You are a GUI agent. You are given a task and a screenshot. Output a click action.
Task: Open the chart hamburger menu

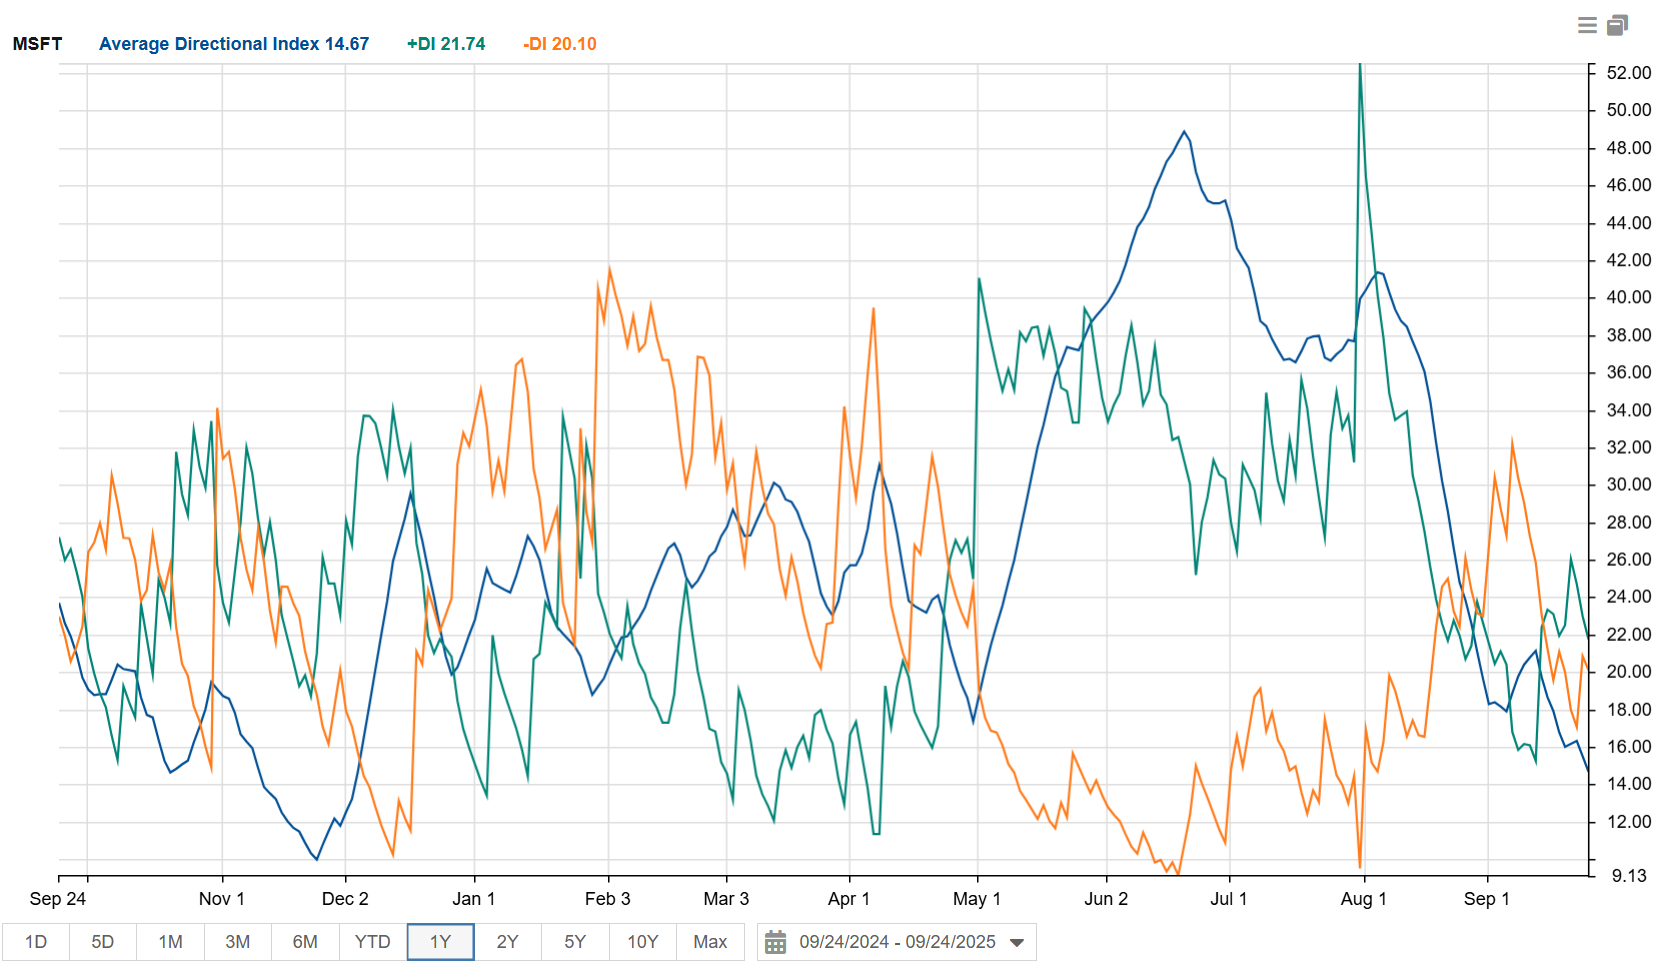[x=1587, y=25]
